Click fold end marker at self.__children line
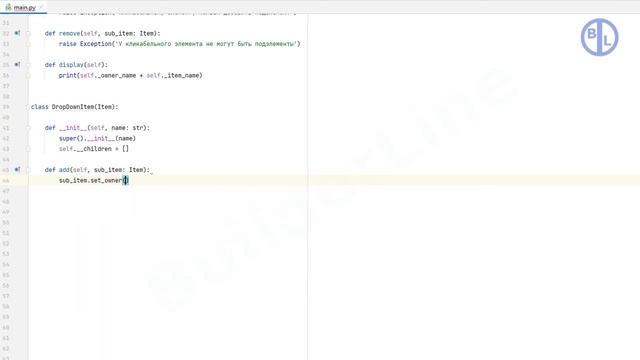The image size is (640, 360). click(28, 149)
